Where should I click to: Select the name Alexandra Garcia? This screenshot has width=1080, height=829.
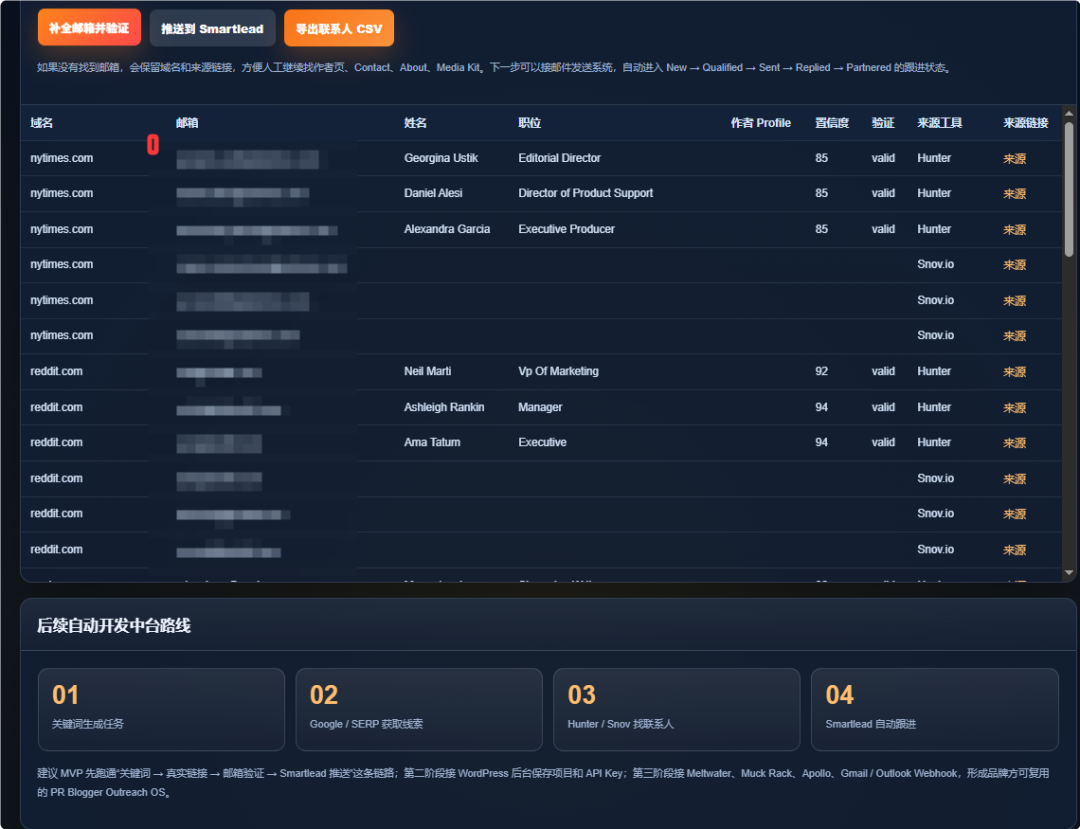tap(447, 229)
